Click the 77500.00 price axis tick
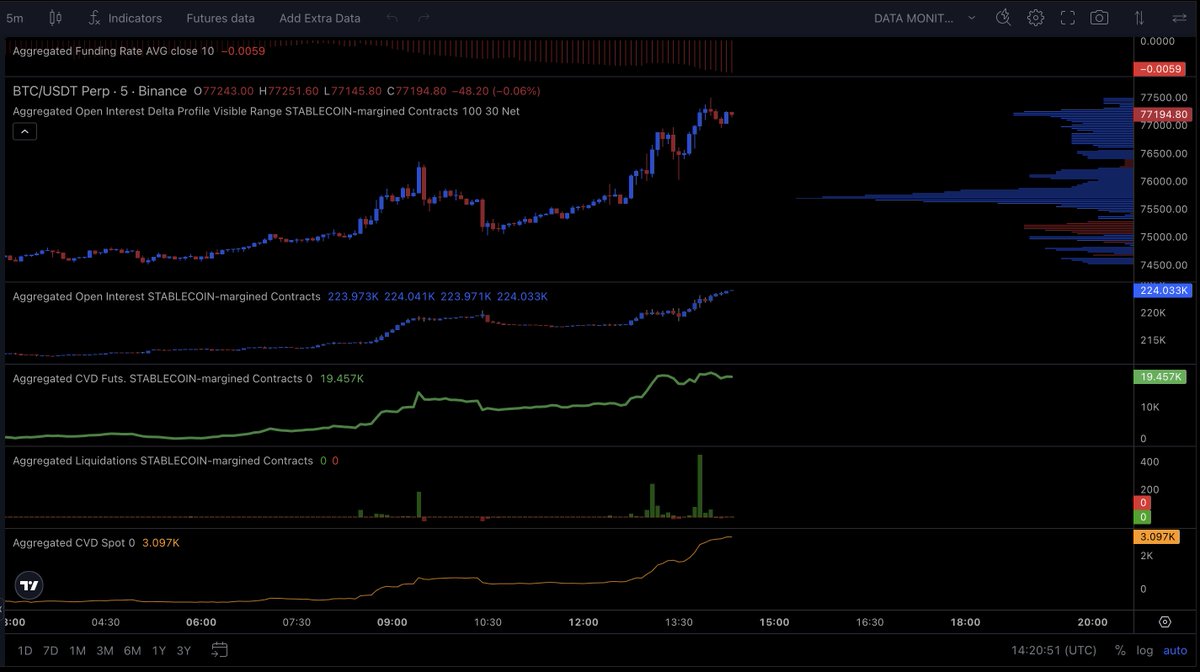The image size is (1200, 672). 1164,97
